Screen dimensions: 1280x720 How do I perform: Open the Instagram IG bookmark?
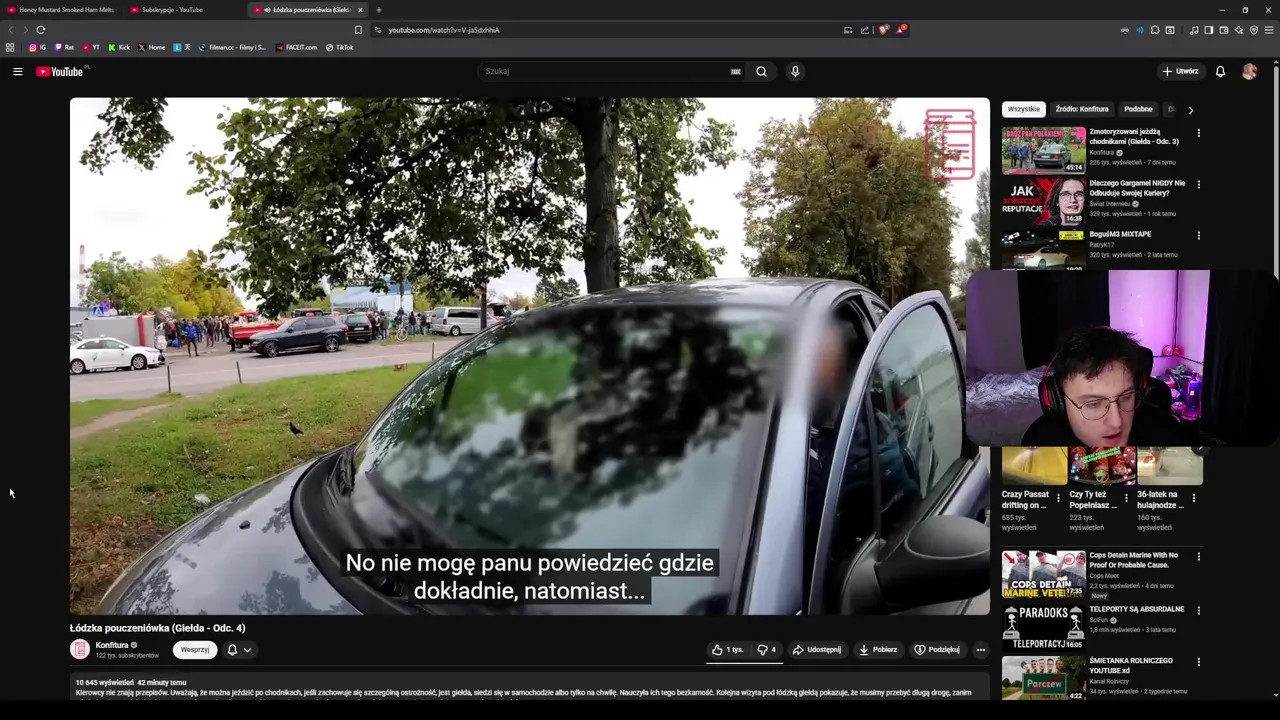point(37,47)
